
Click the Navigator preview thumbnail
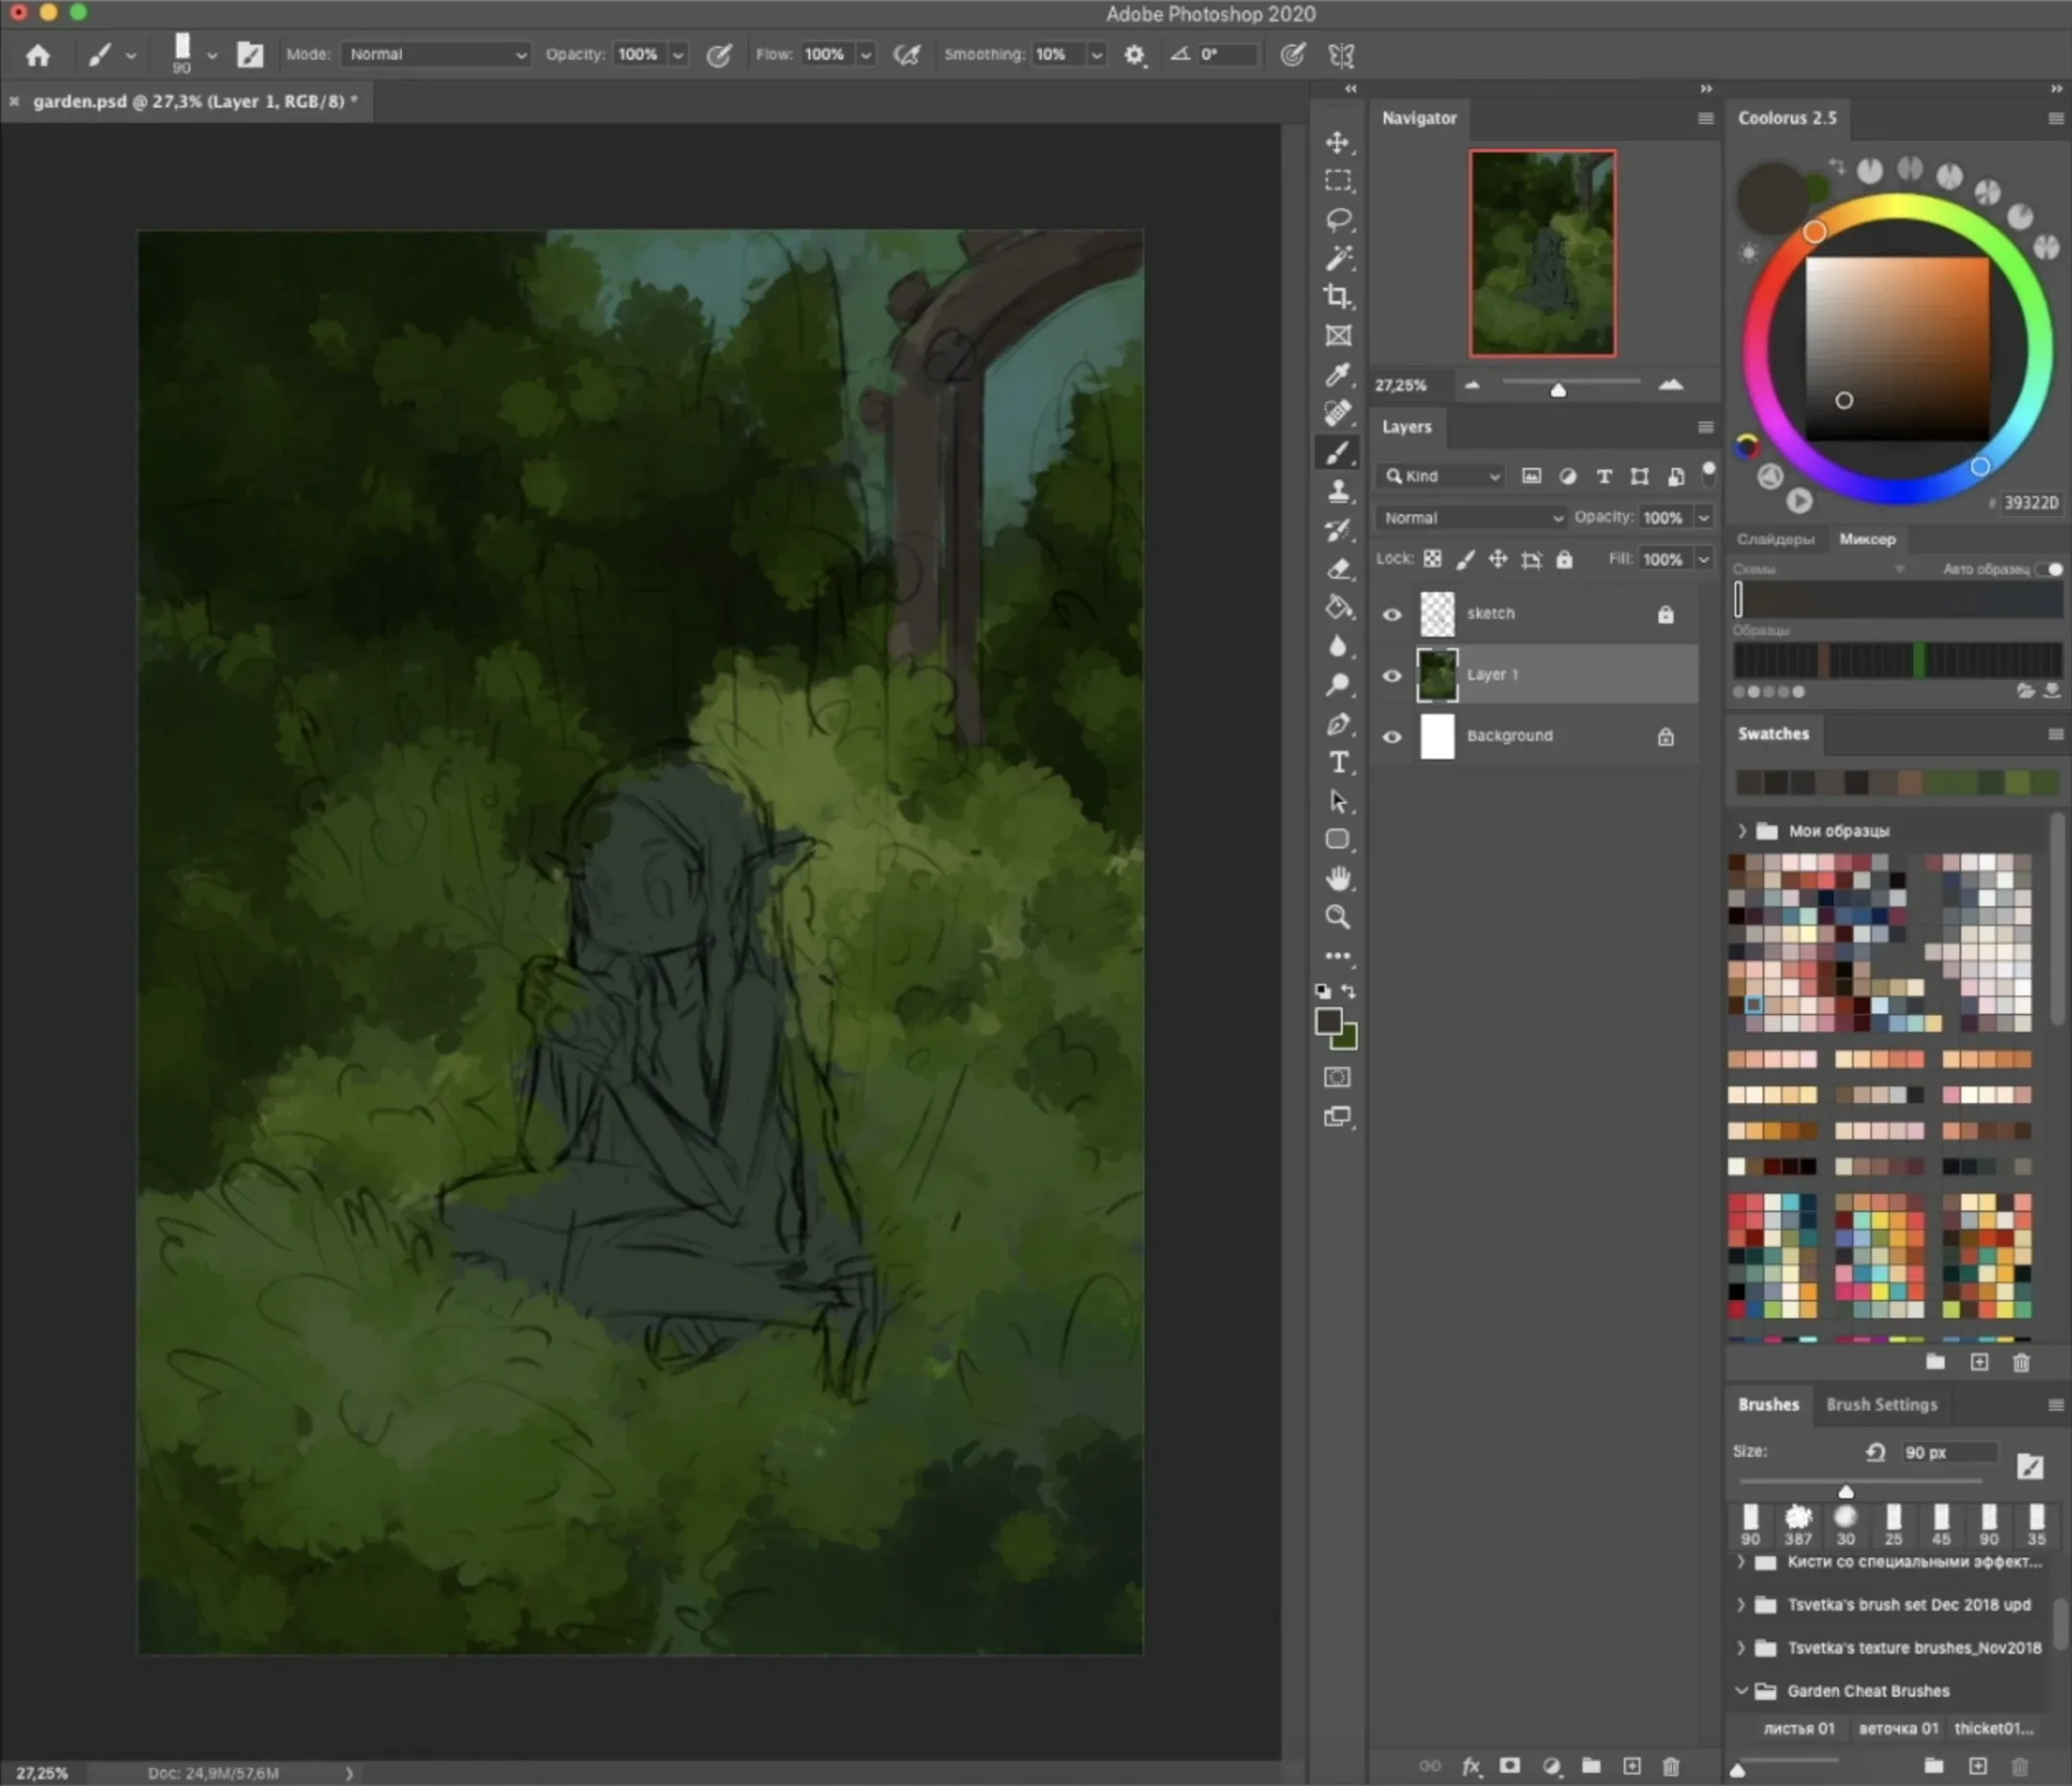[1542, 253]
